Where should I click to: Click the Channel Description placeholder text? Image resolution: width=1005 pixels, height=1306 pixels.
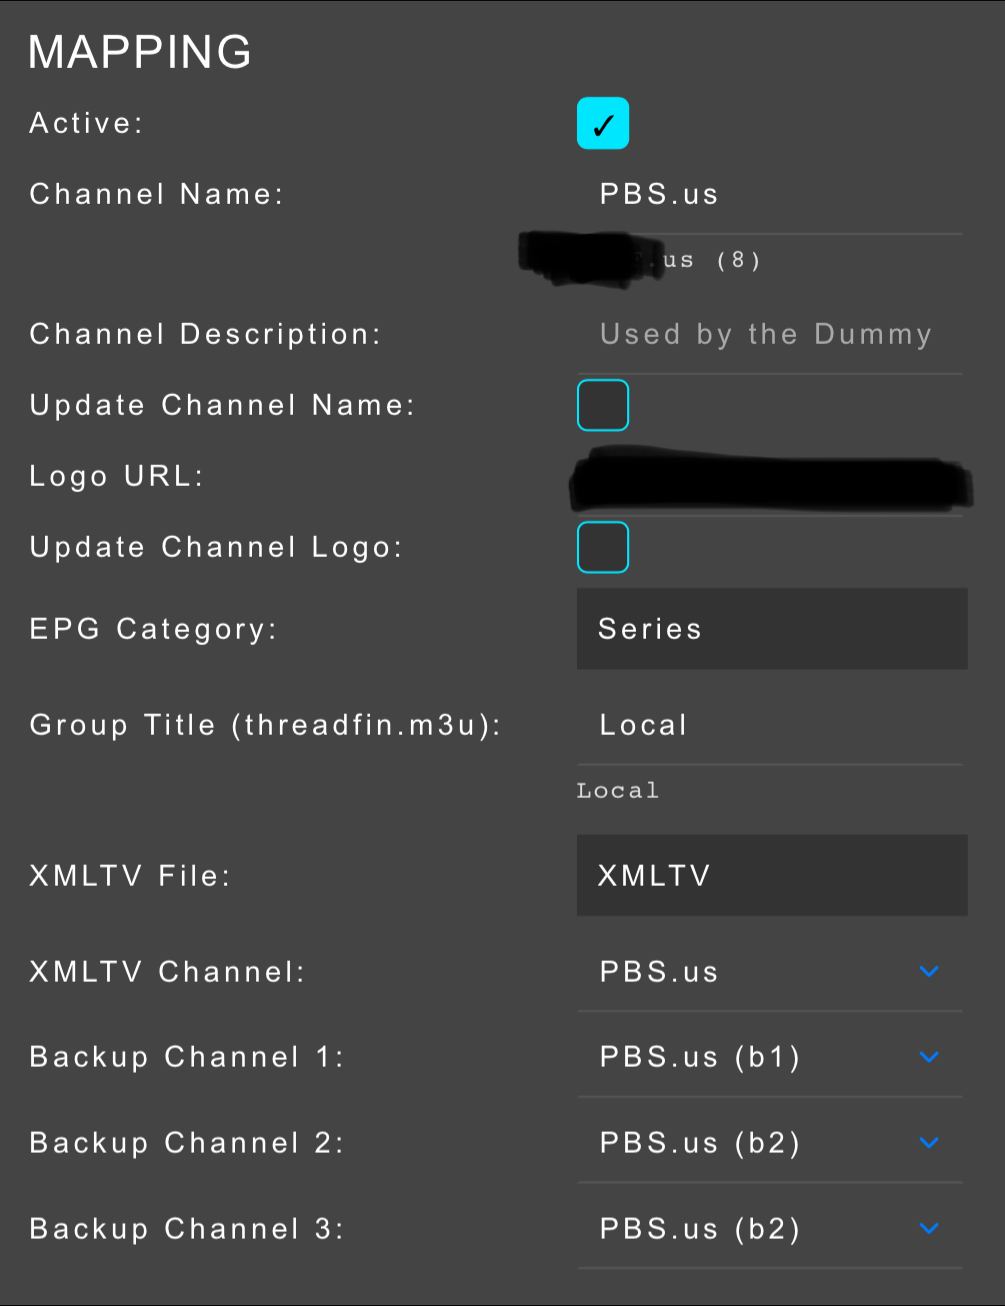tap(765, 334)
